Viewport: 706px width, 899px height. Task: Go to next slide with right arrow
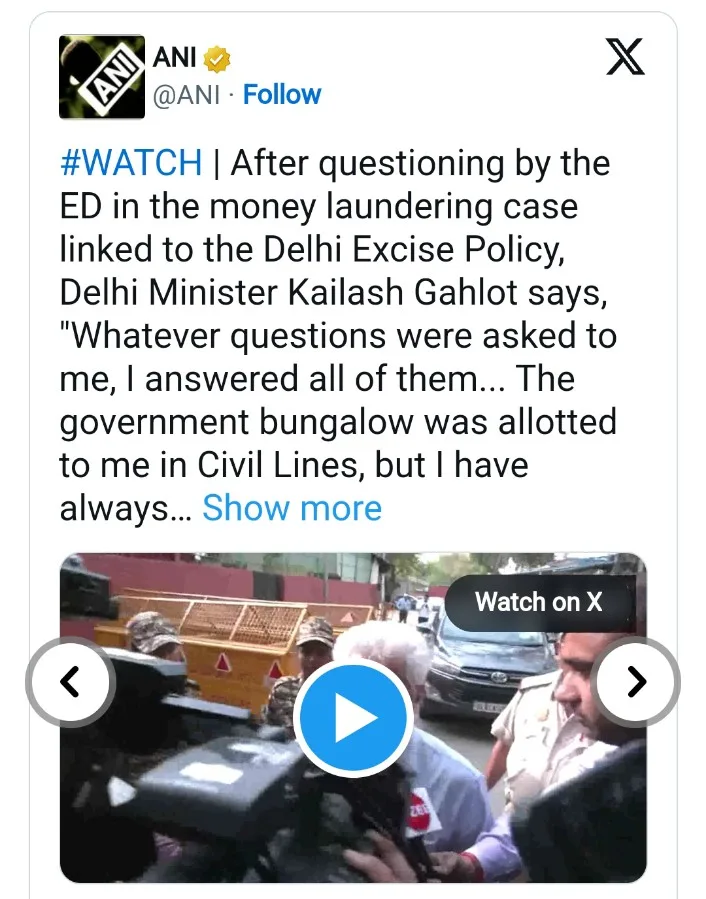[637, 682]
